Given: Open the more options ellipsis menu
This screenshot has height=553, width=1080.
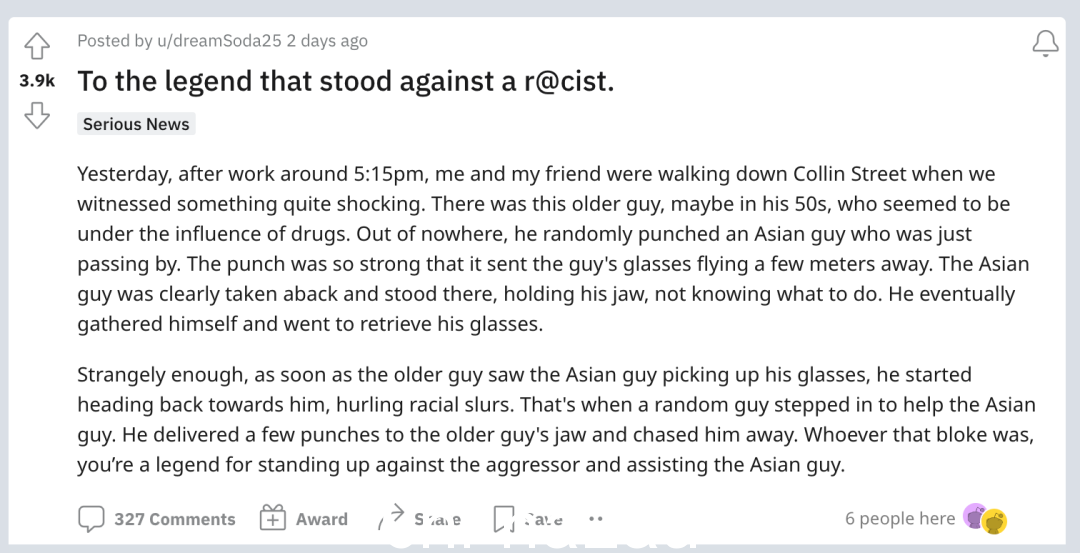Looking at the screenshot, I should click(596, 519).
